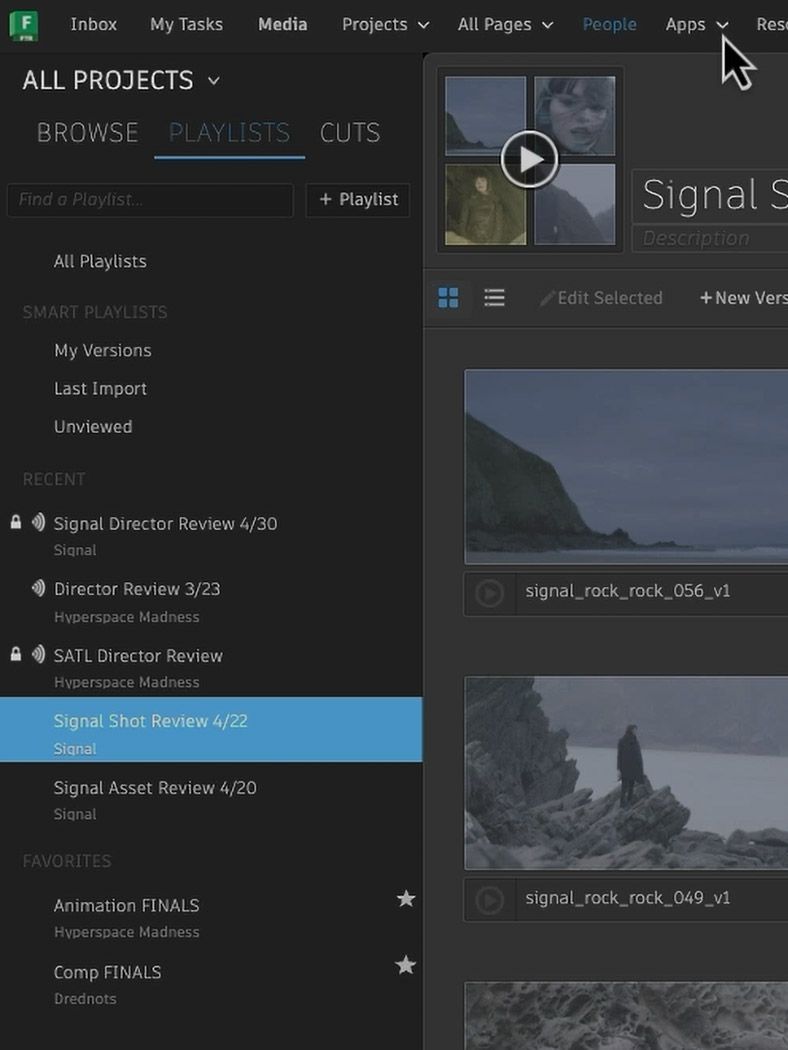This screenshot has width=788, height=1050.
Task: Expand the Projects menu
Action: (386, 25)
